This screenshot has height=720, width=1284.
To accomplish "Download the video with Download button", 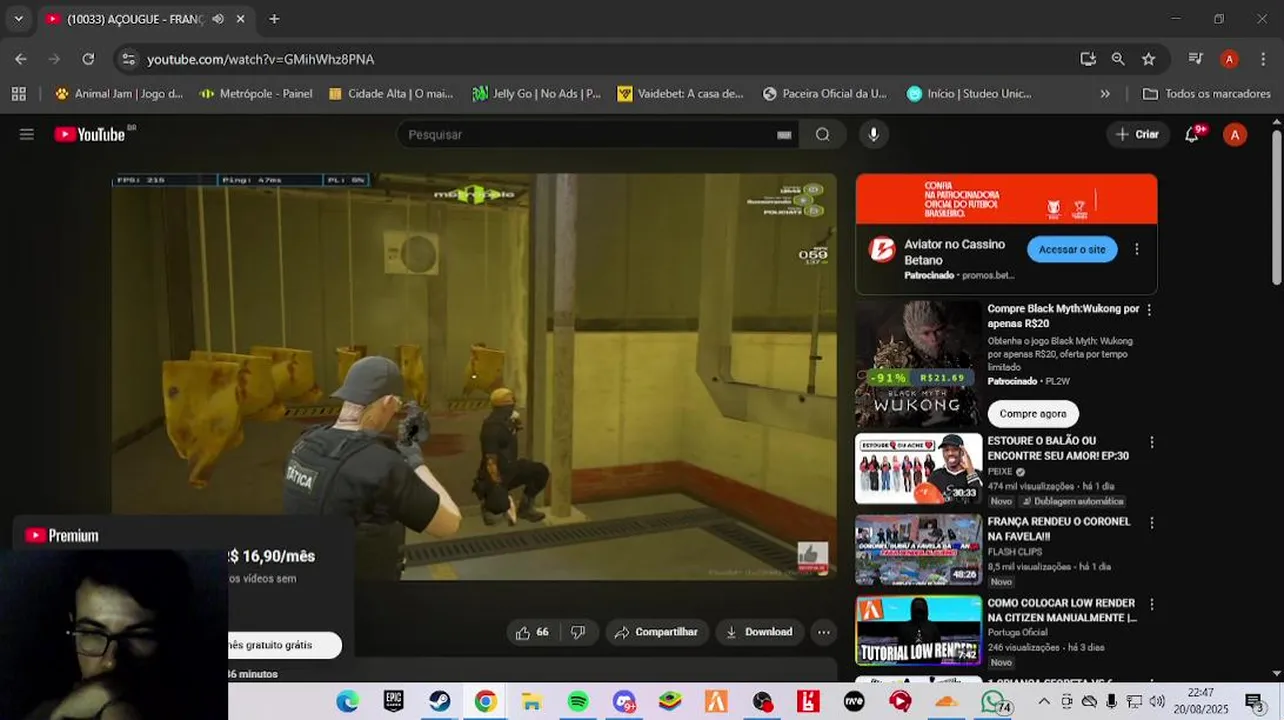I will [759, 632].
